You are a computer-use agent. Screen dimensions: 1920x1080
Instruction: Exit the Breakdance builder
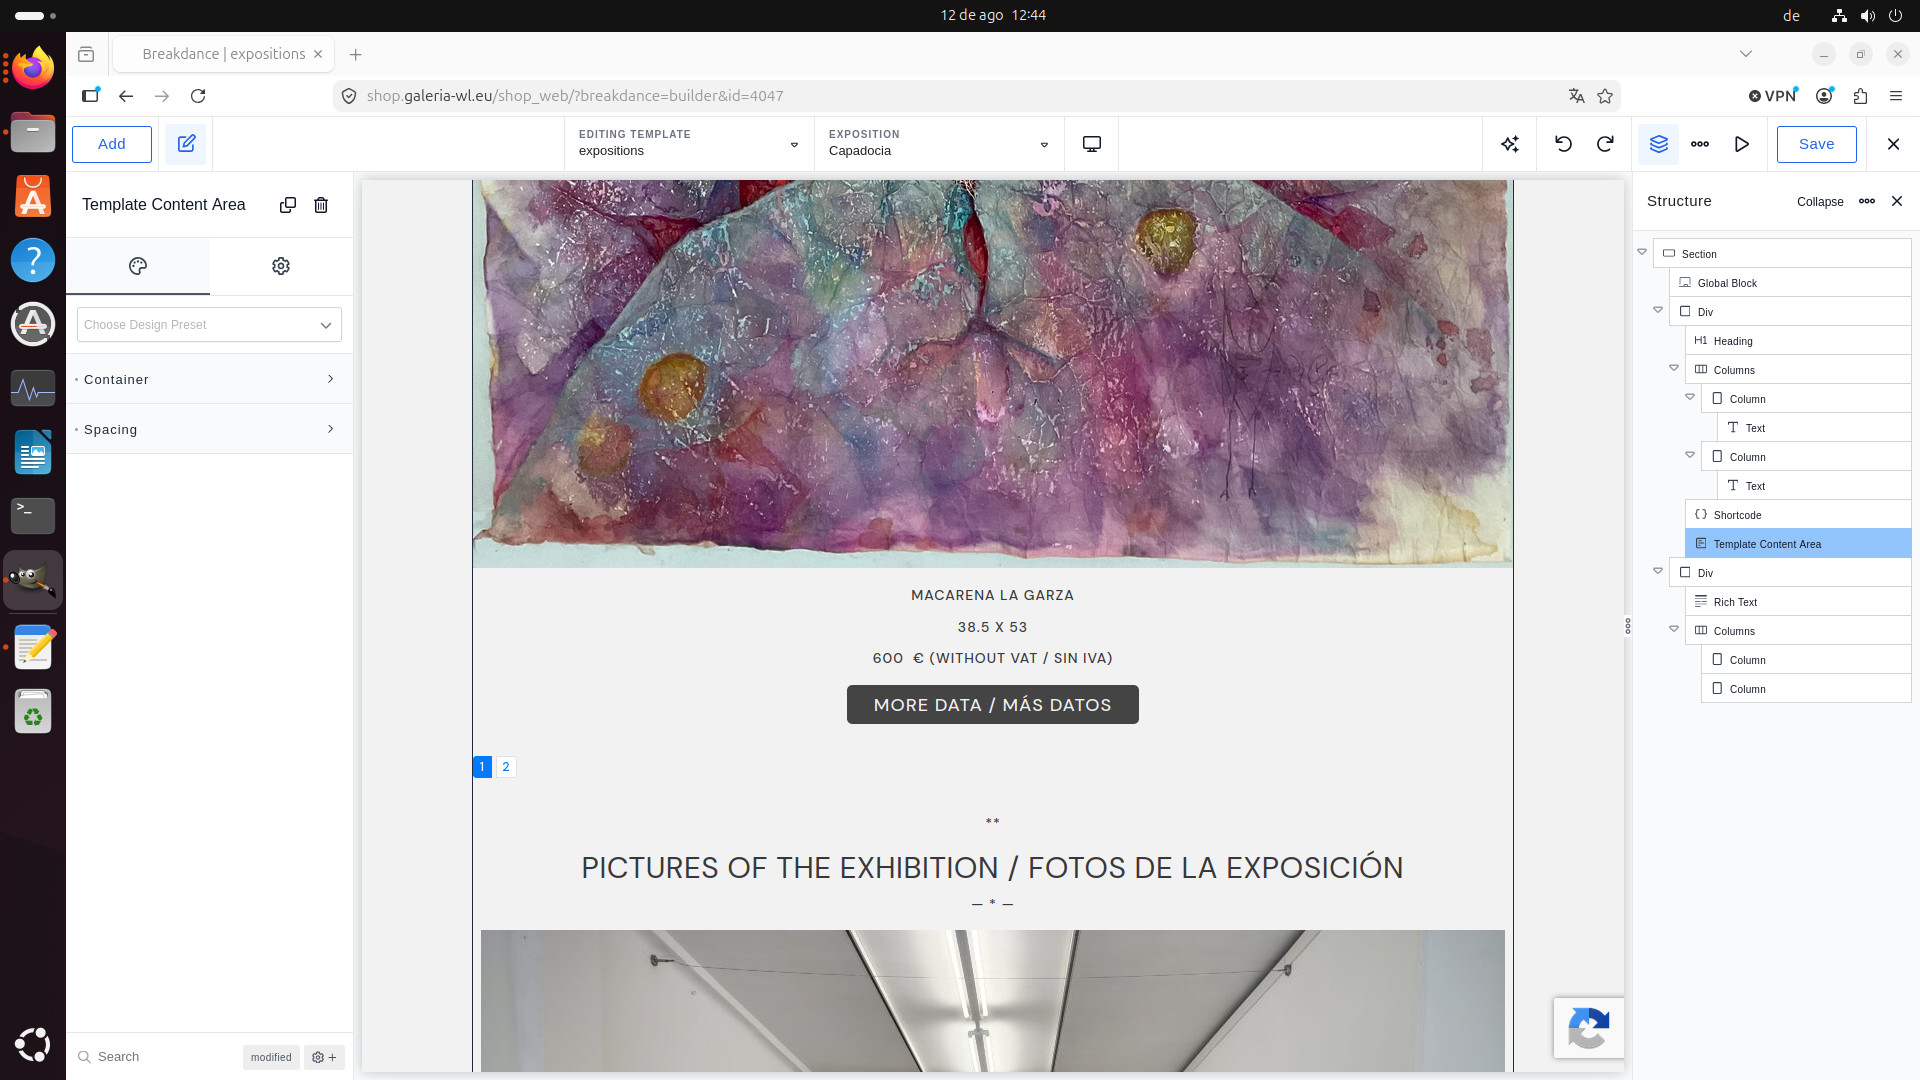pos(1893,144)
